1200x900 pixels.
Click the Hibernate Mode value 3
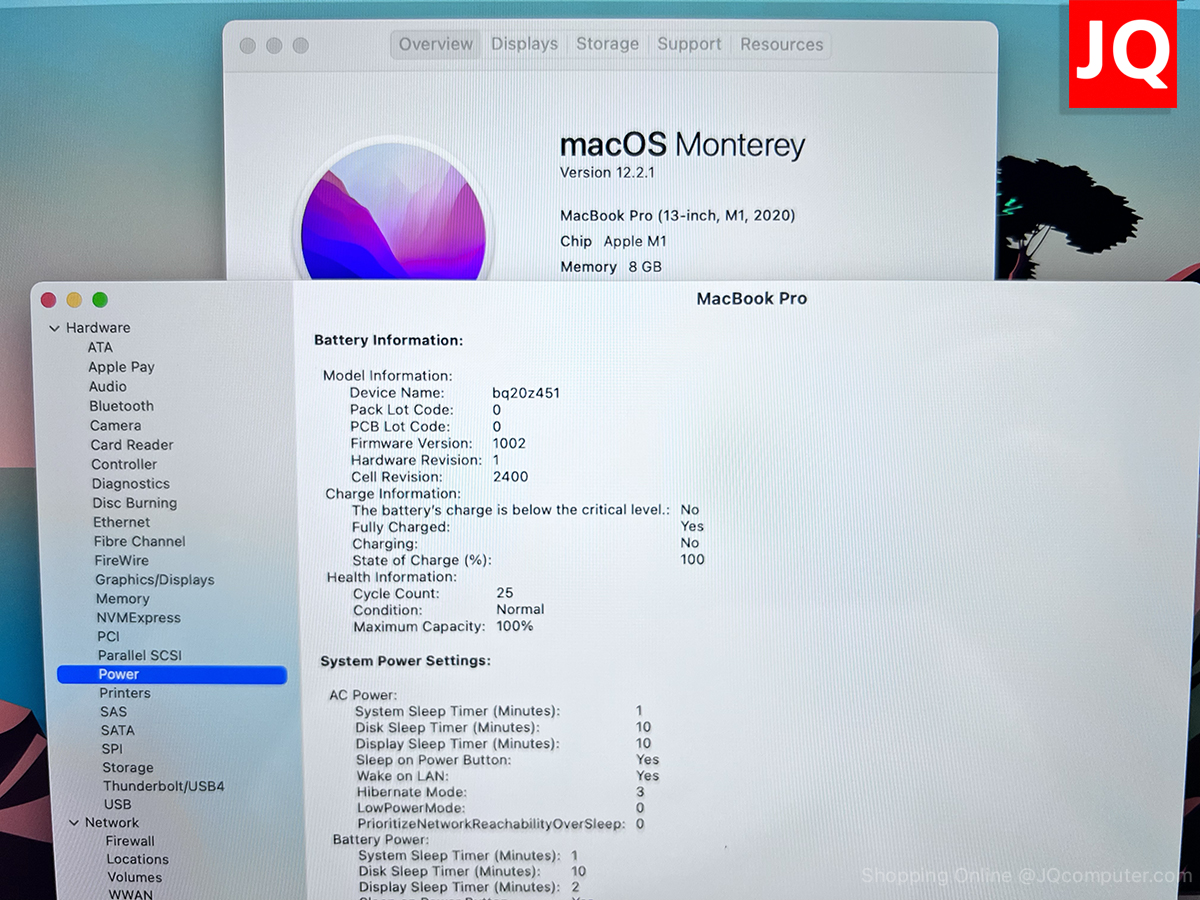pos(640,792)
